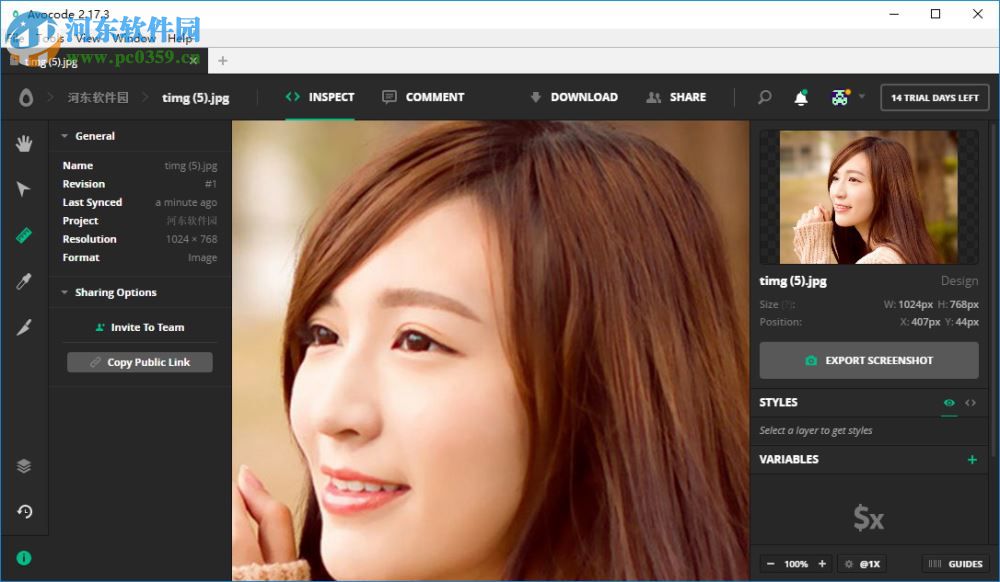Click the Resolution value 1024 × 768

point(191,239)
